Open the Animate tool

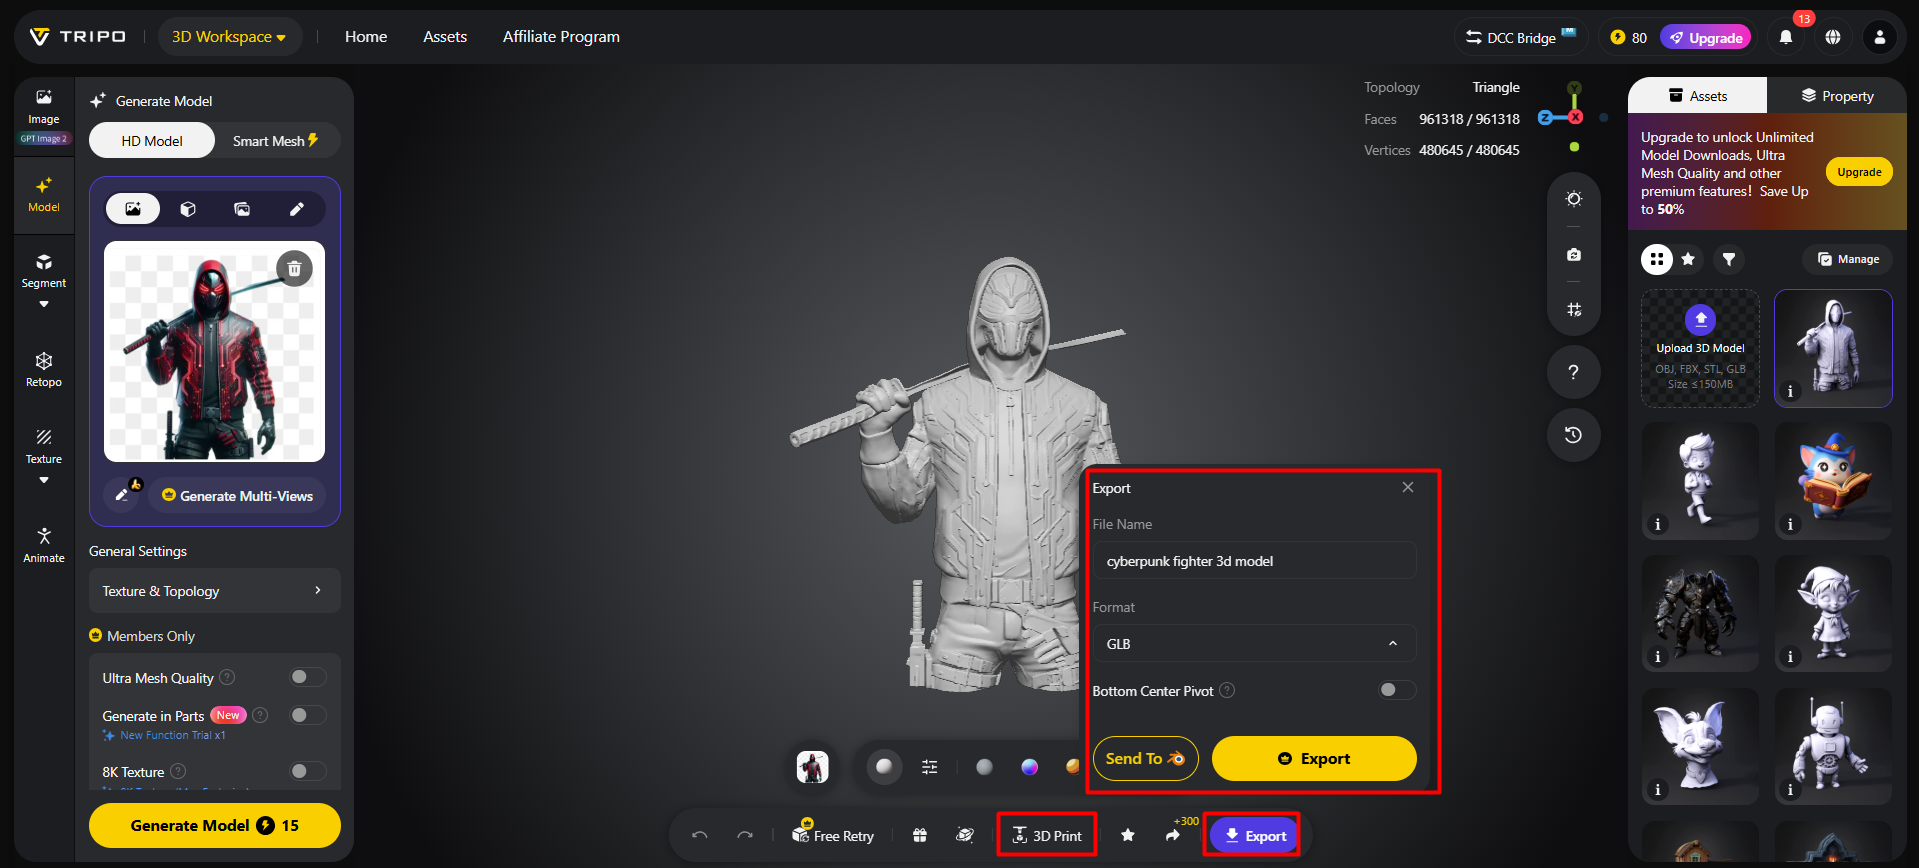click(44, 545)
